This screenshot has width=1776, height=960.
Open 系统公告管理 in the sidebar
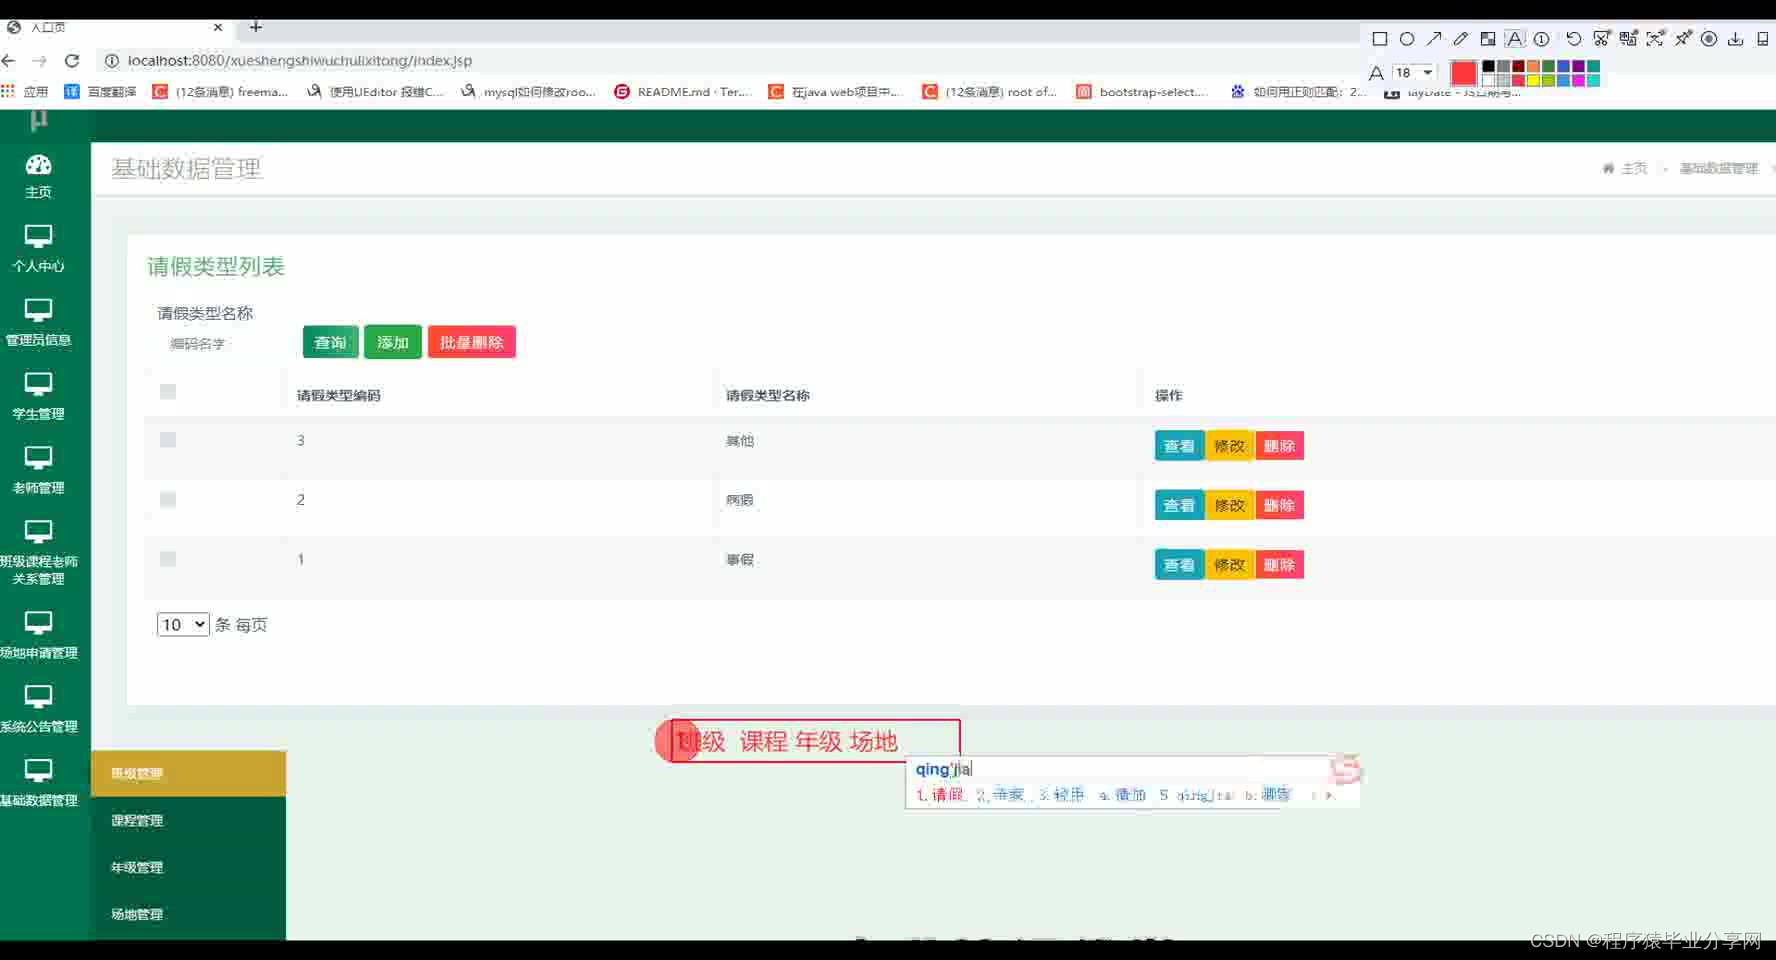[38, 710]
